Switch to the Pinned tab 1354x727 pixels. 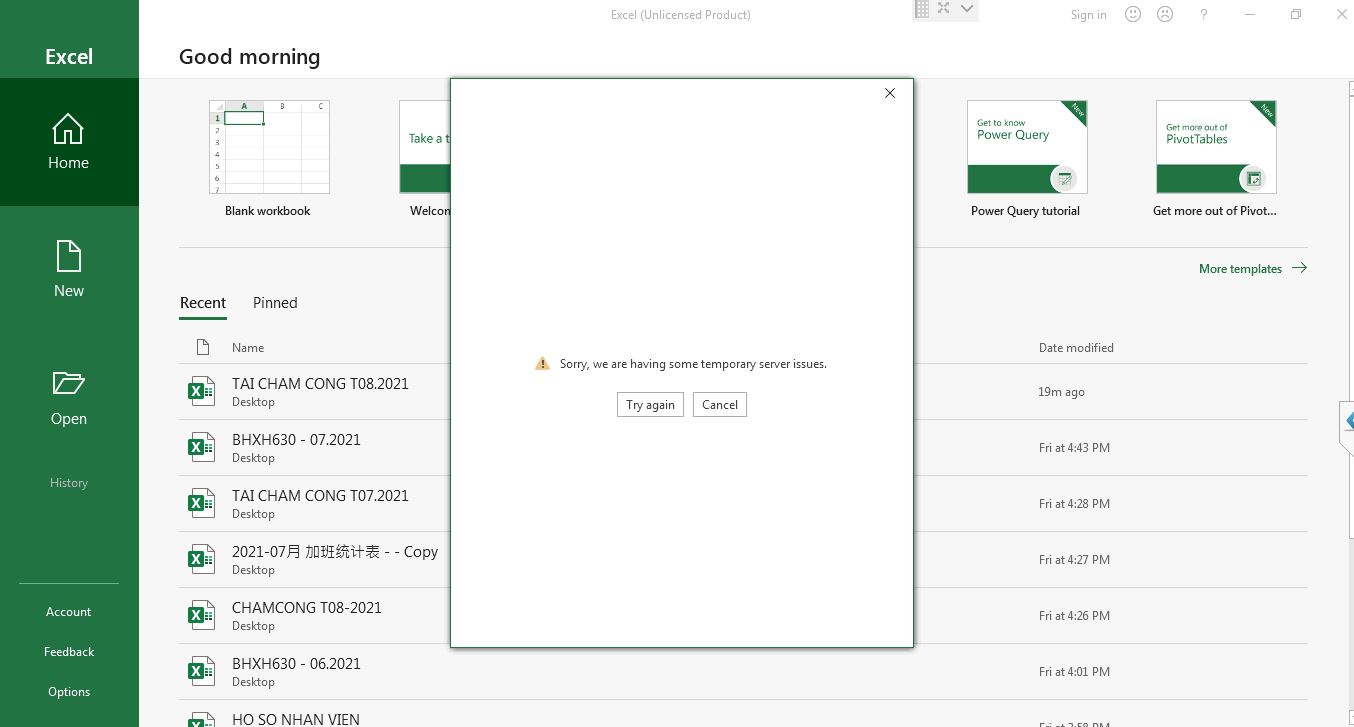tap(275, 303)
